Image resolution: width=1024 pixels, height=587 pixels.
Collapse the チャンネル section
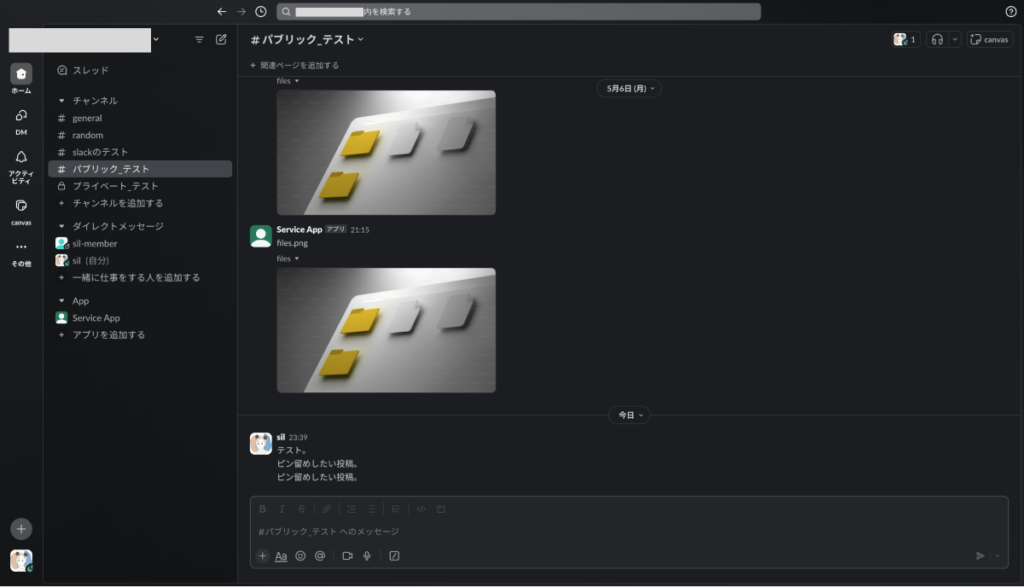(x=61, y=101)
